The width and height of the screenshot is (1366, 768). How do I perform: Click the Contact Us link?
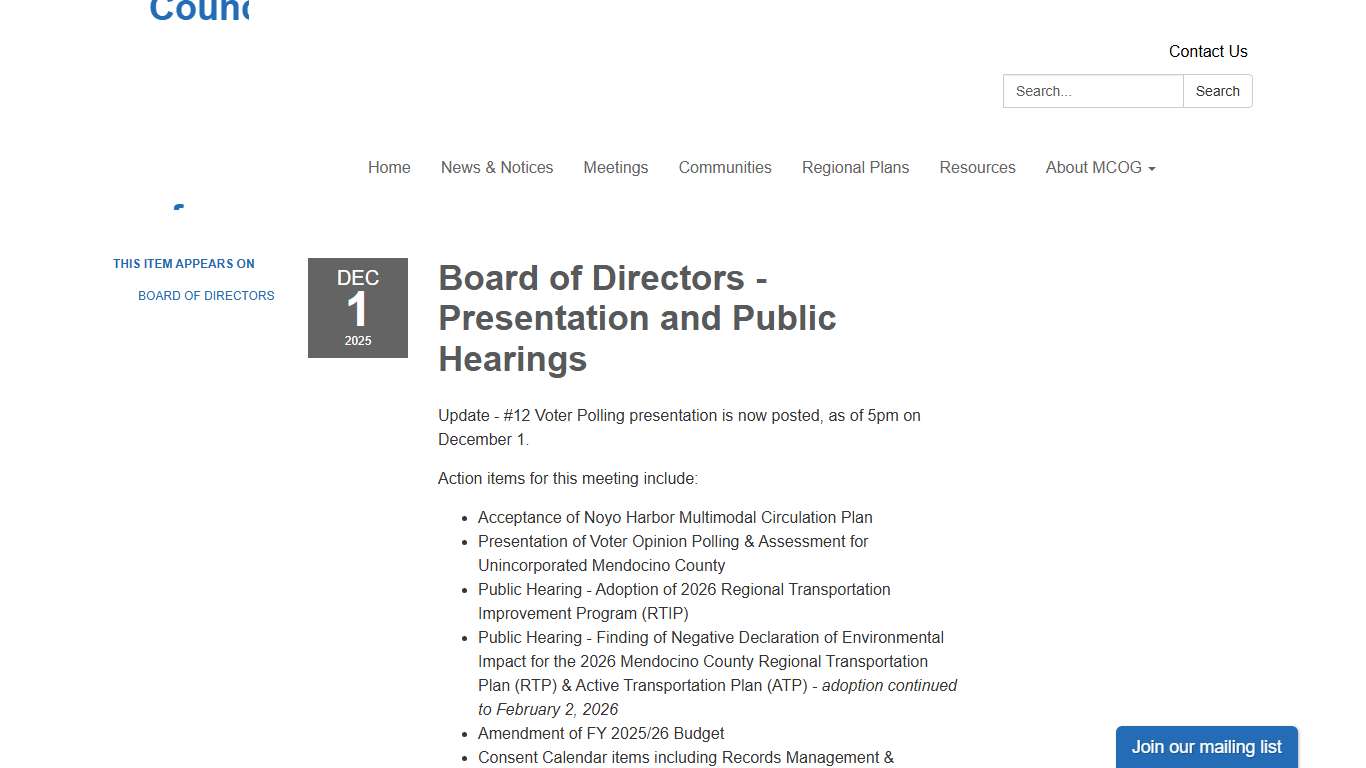point(1208,51)
